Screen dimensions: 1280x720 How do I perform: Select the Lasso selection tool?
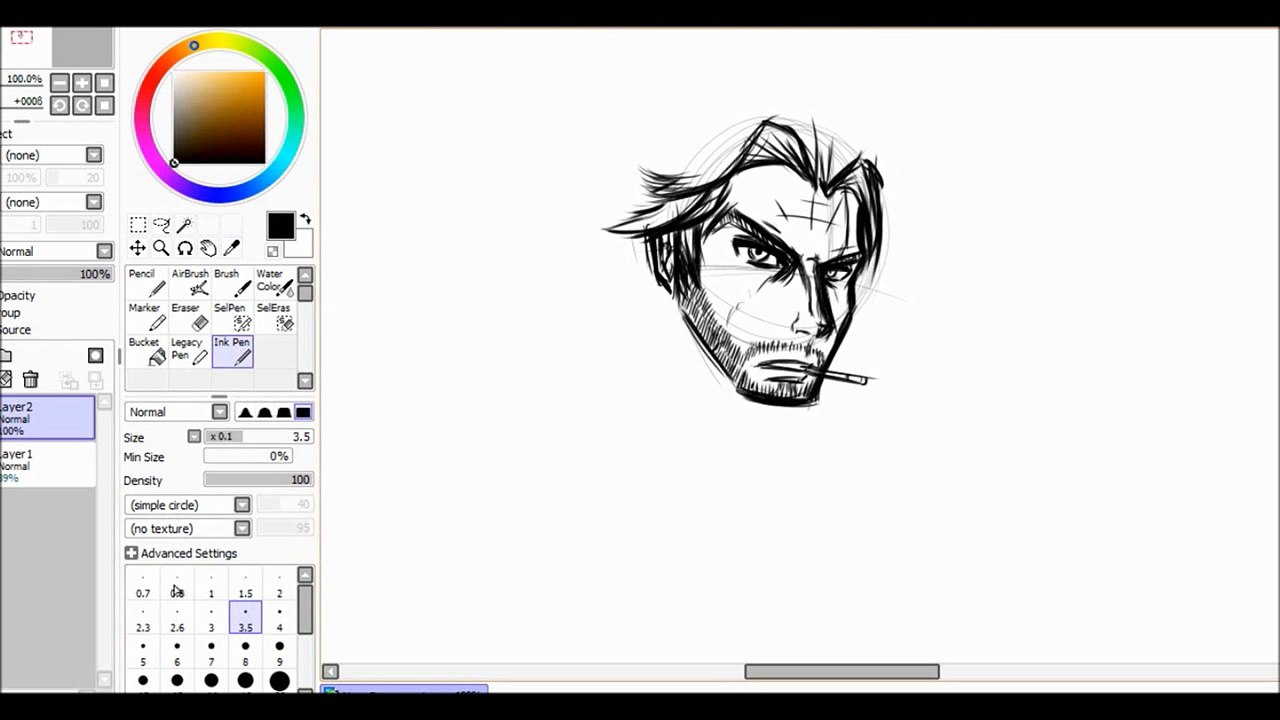tap(161, 225)
